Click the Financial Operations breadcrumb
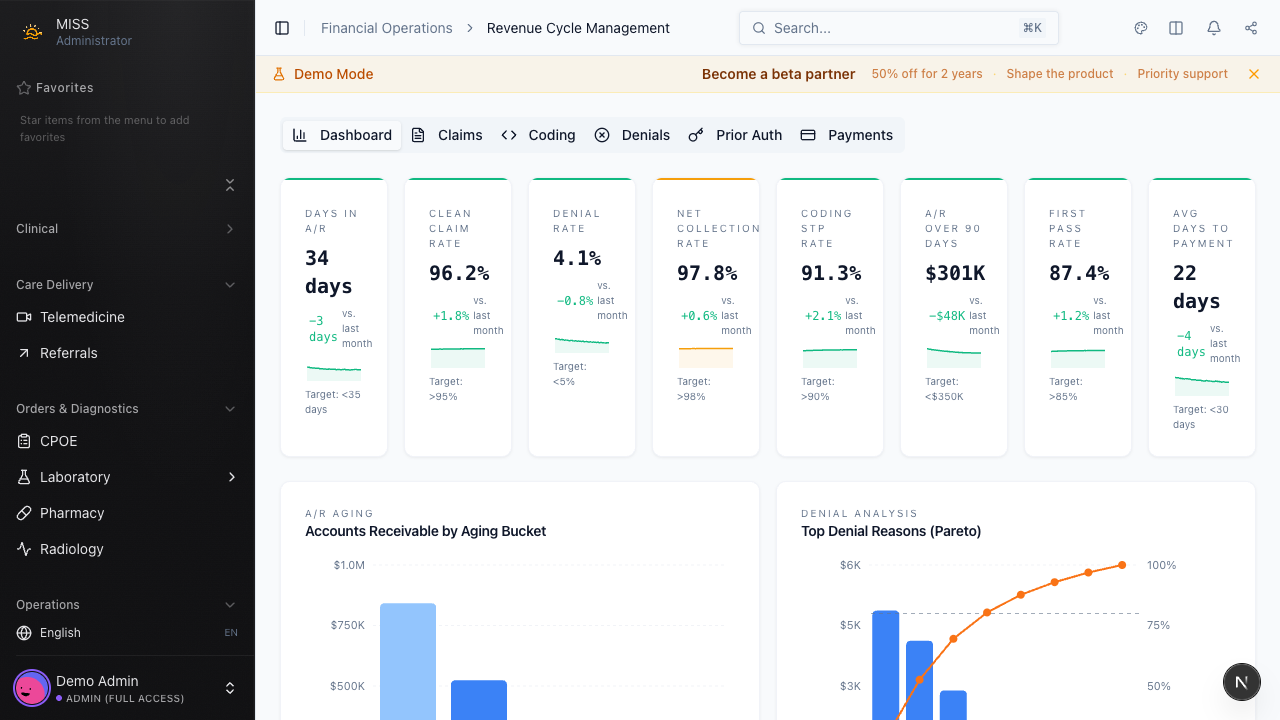The width and height of the screenshot is (1280, 720). pos(386,28)
